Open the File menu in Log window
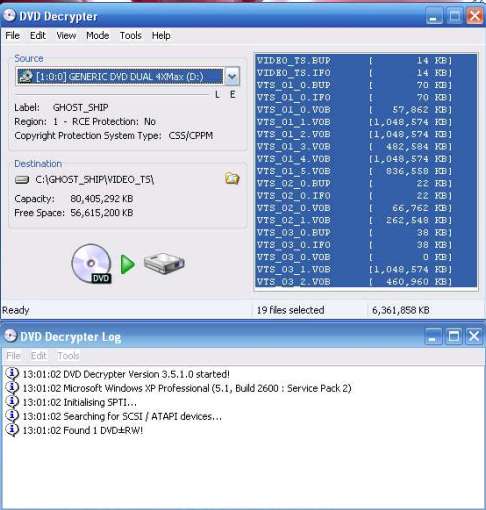 13,356
